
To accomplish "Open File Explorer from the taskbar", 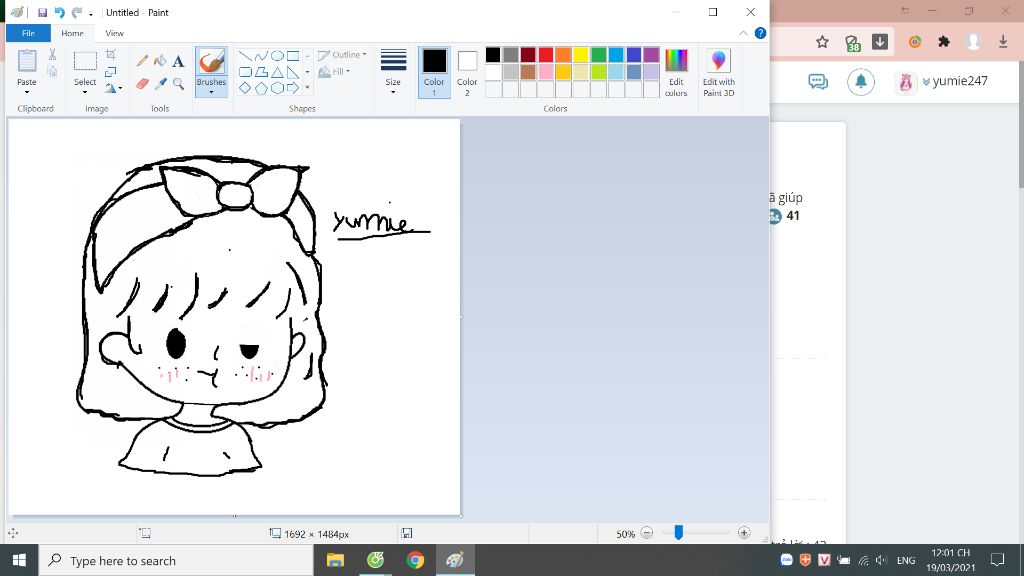I will tap(335, 560).
